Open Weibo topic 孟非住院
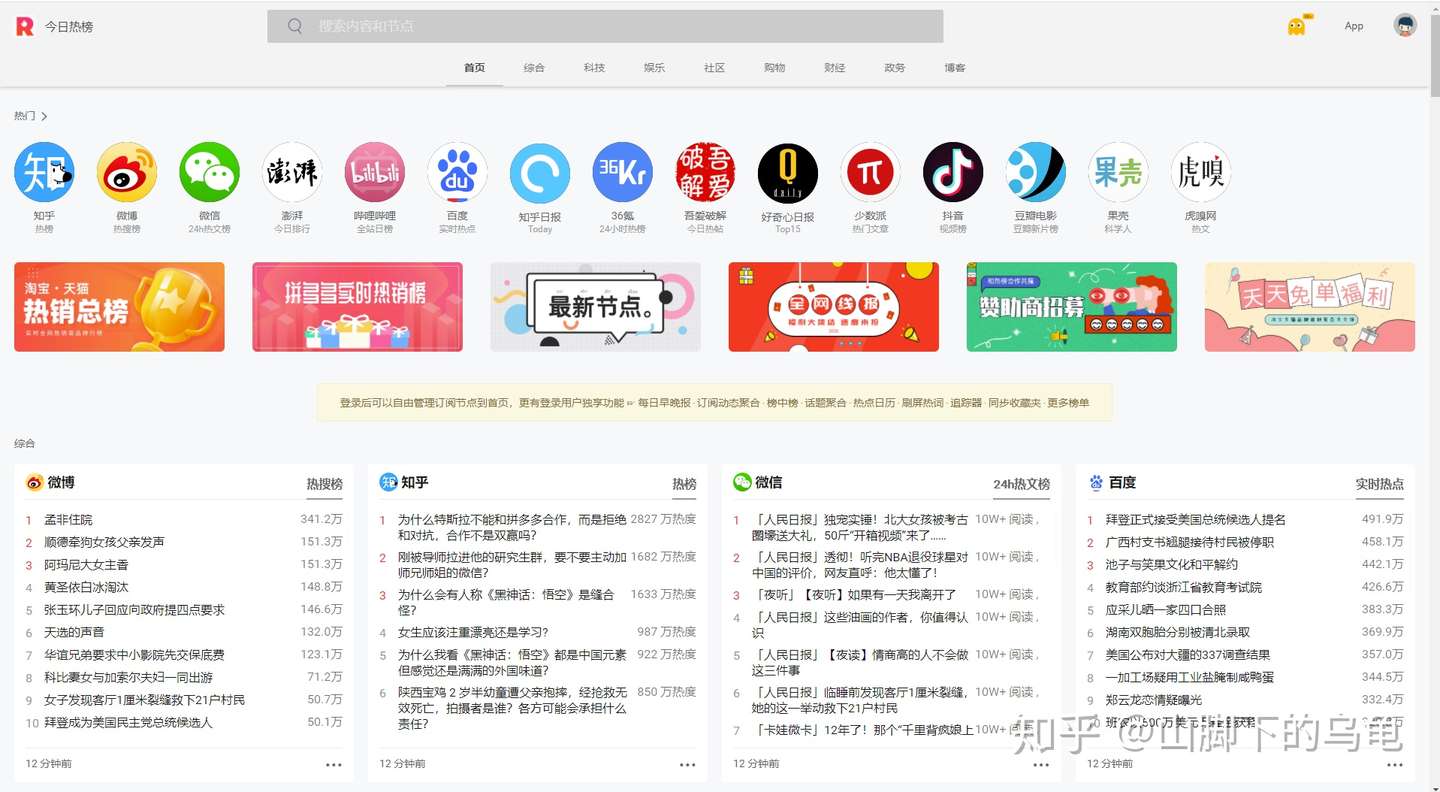The height and width of the screenshot is (792, 1440). 68,520
